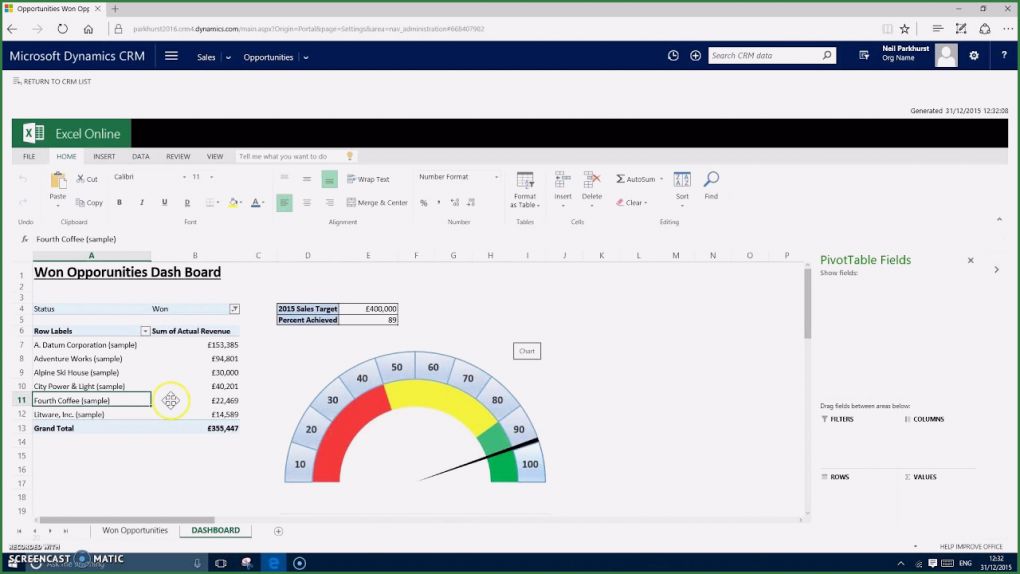
Task: Click RETURN TO CRM LIST link
Action: (x=52, y=81)
